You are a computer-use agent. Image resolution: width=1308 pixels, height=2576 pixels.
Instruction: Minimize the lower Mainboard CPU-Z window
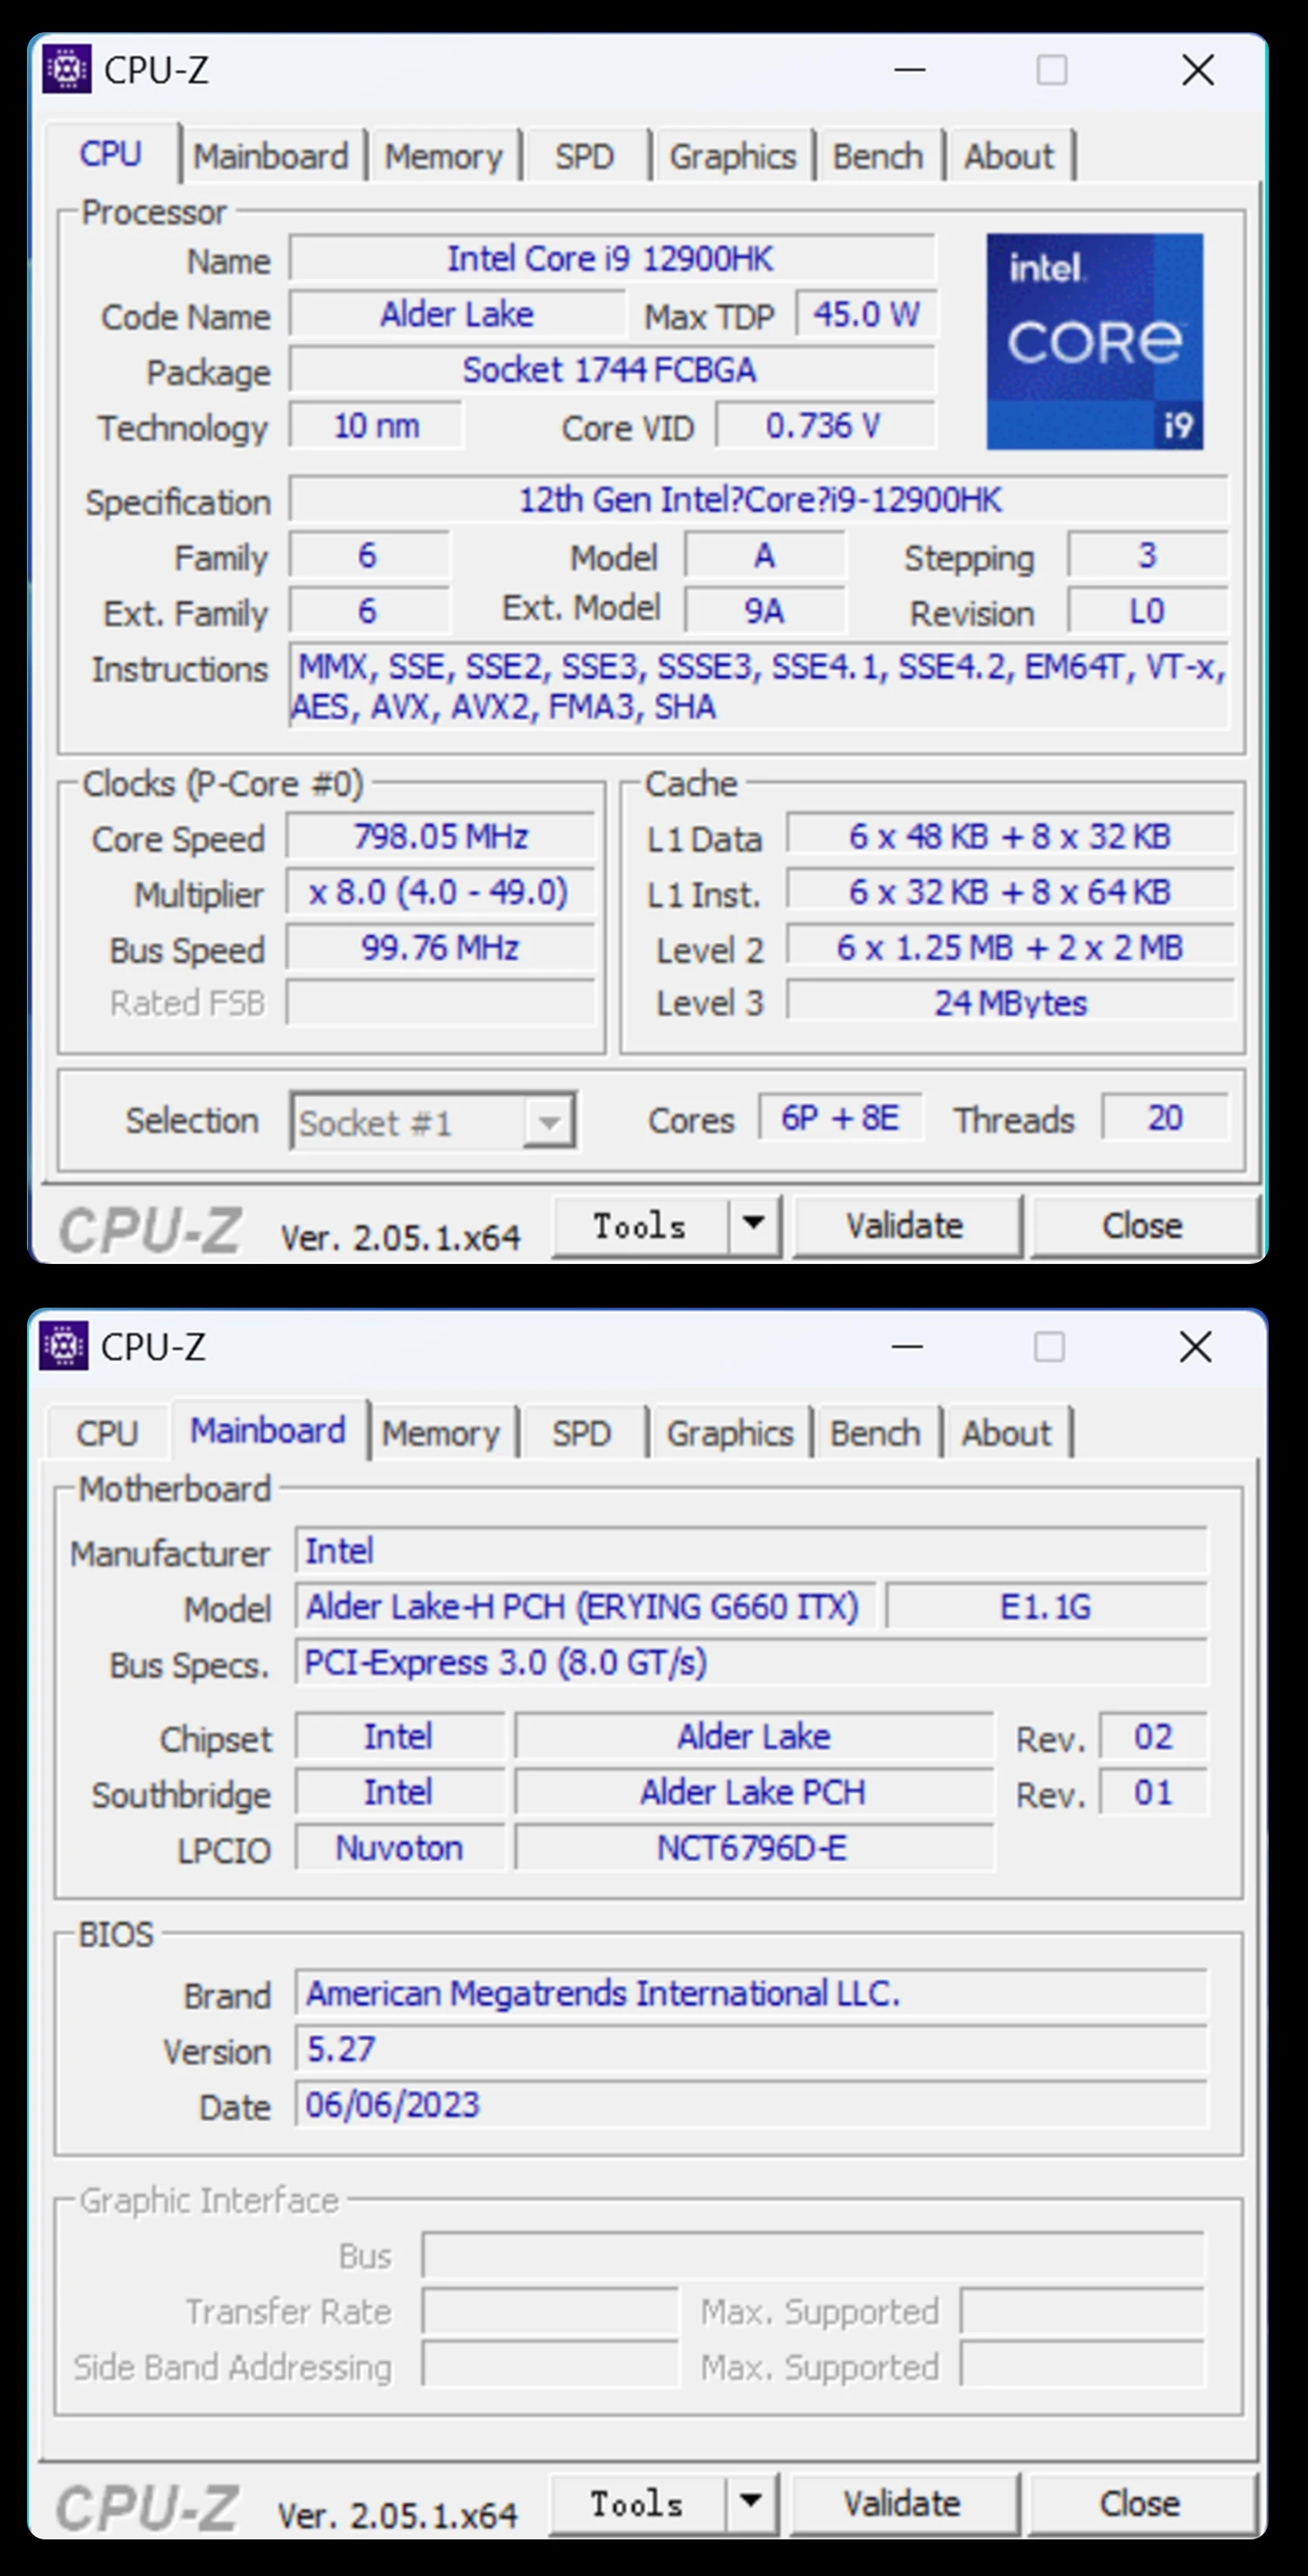pos(906,1347)
